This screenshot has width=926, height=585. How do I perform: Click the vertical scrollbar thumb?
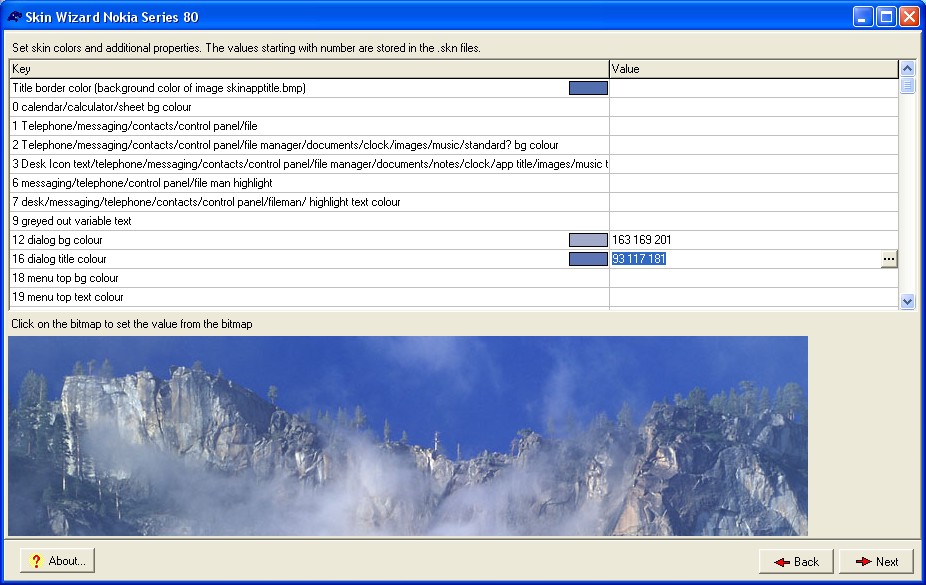pos(907,86)
